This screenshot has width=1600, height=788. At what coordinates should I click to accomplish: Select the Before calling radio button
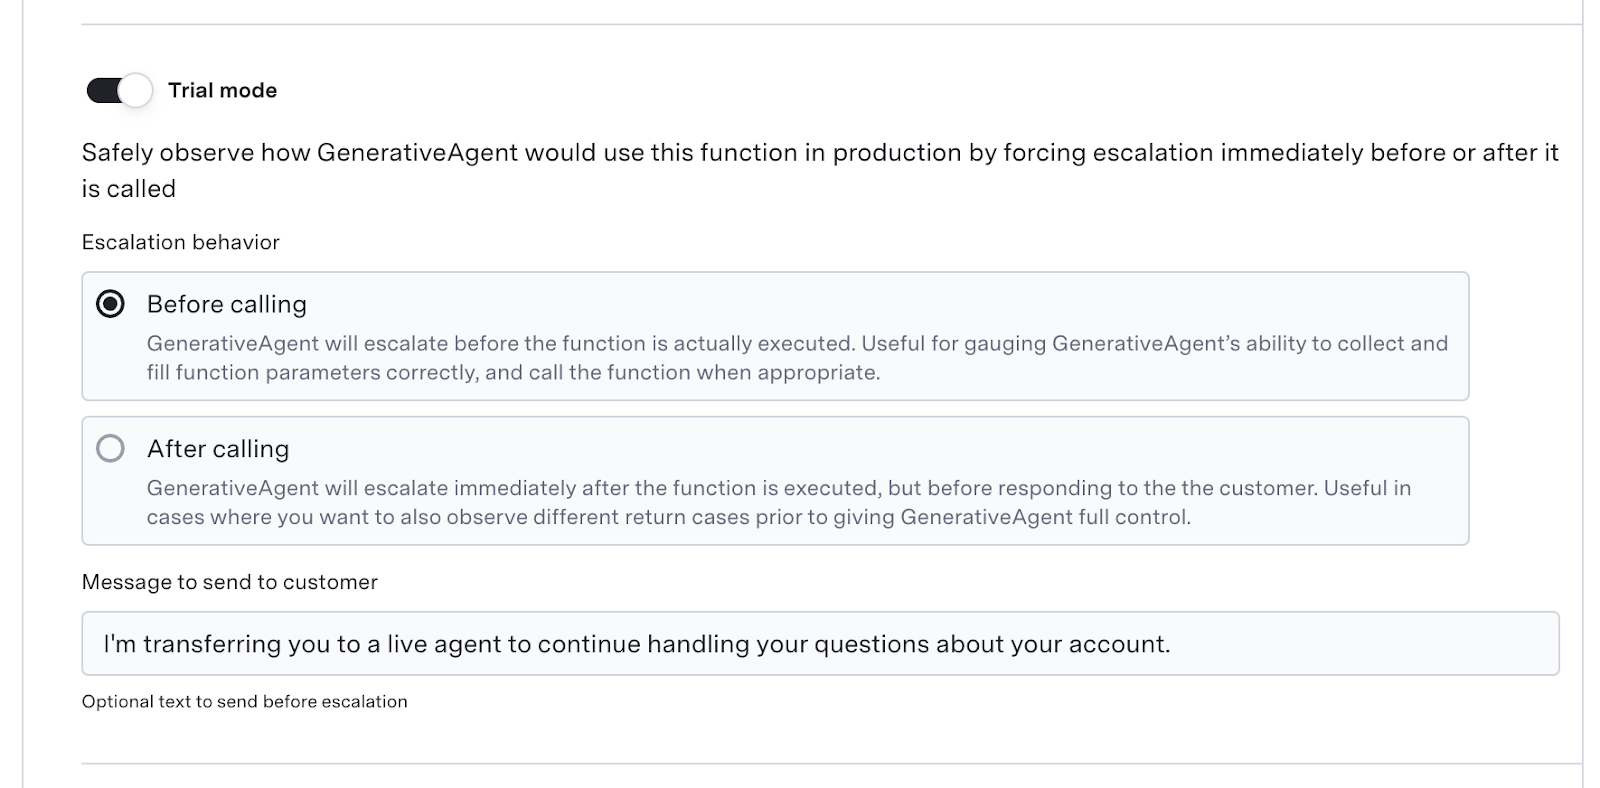click(x=110, y=303)
